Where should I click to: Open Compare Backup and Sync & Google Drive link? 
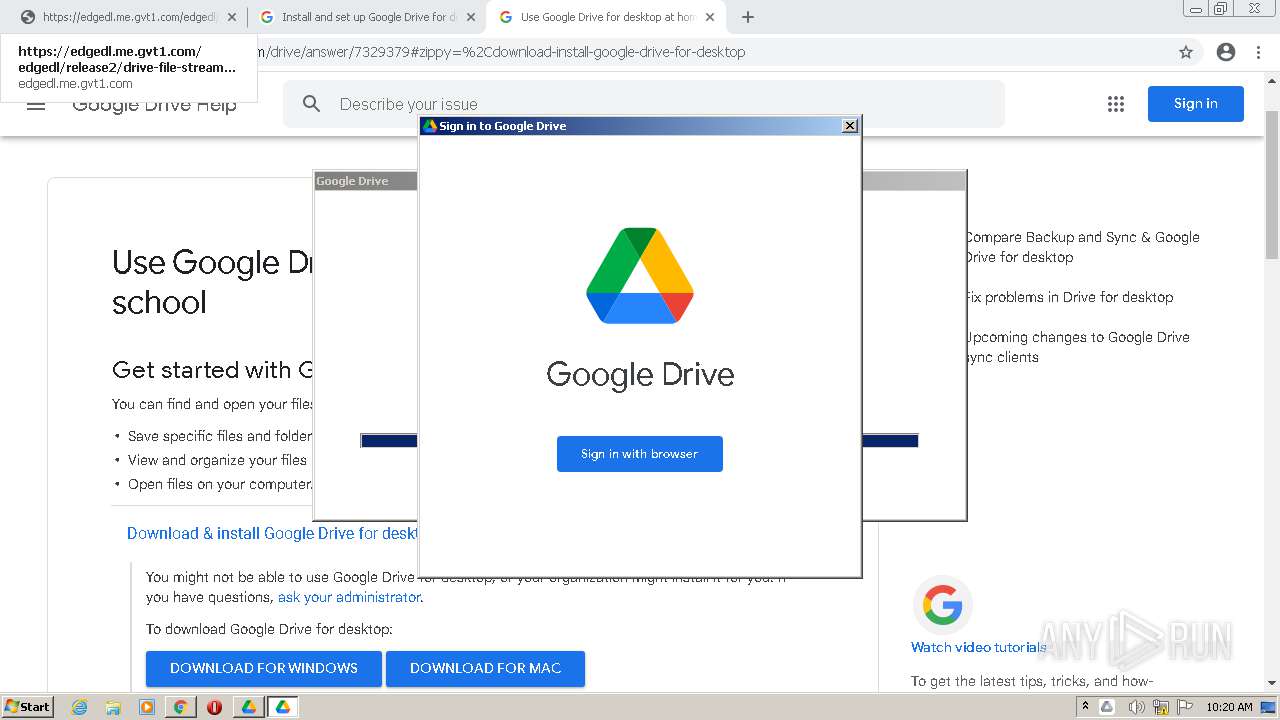1082,247
